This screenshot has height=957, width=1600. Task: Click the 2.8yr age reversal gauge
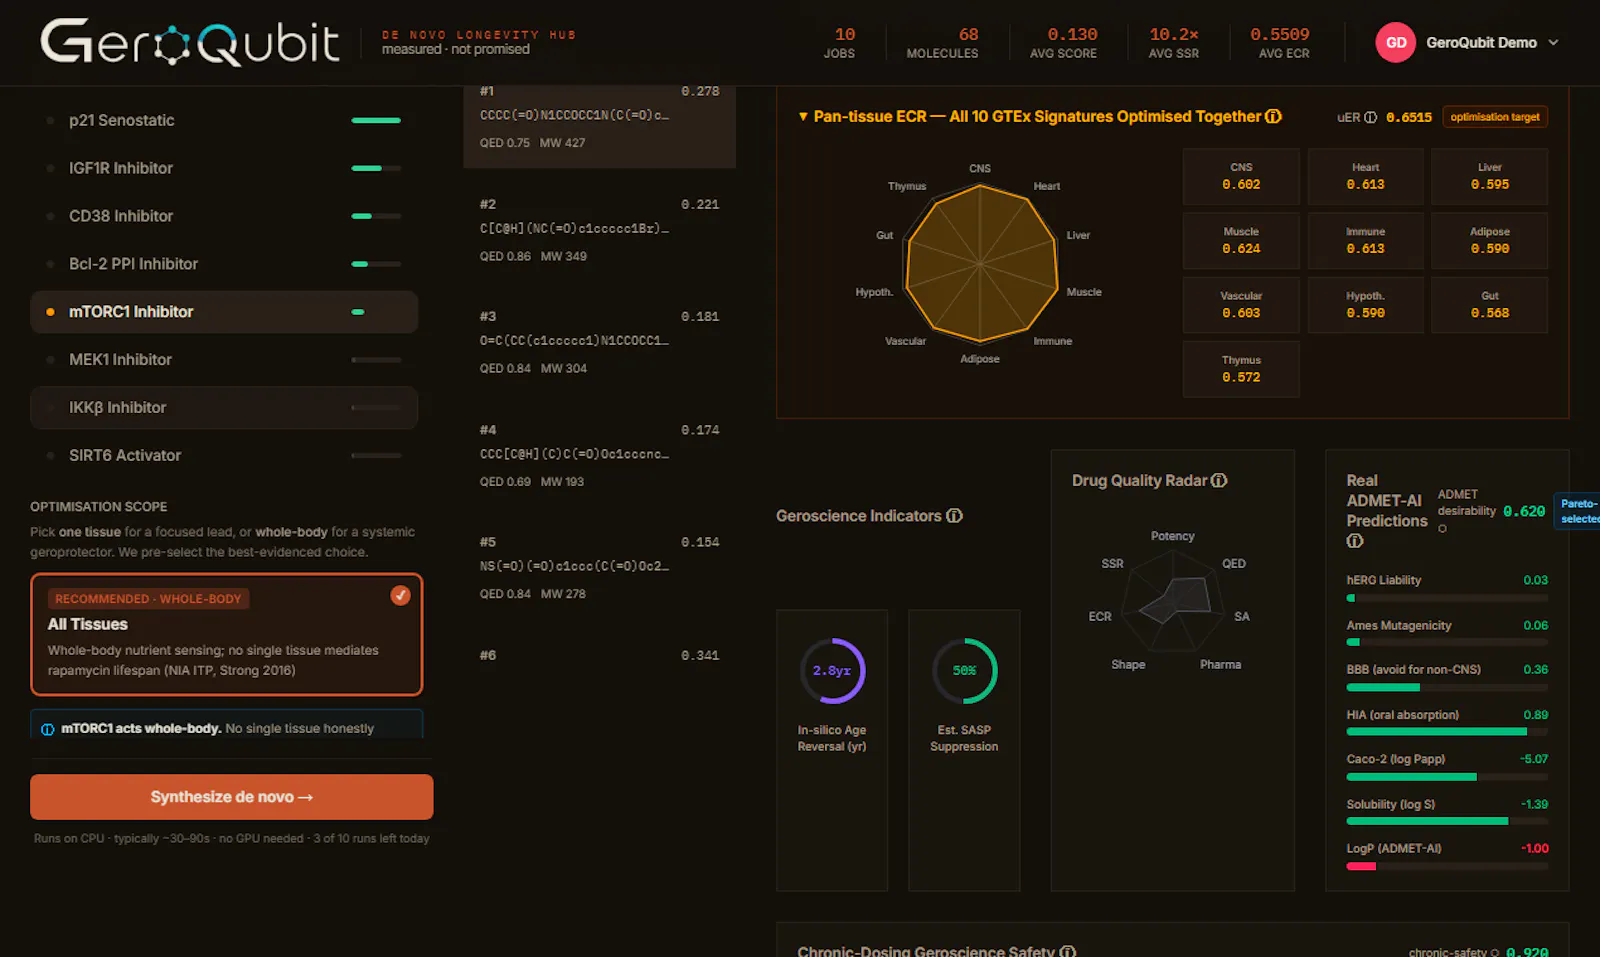[x=832, y=671]
